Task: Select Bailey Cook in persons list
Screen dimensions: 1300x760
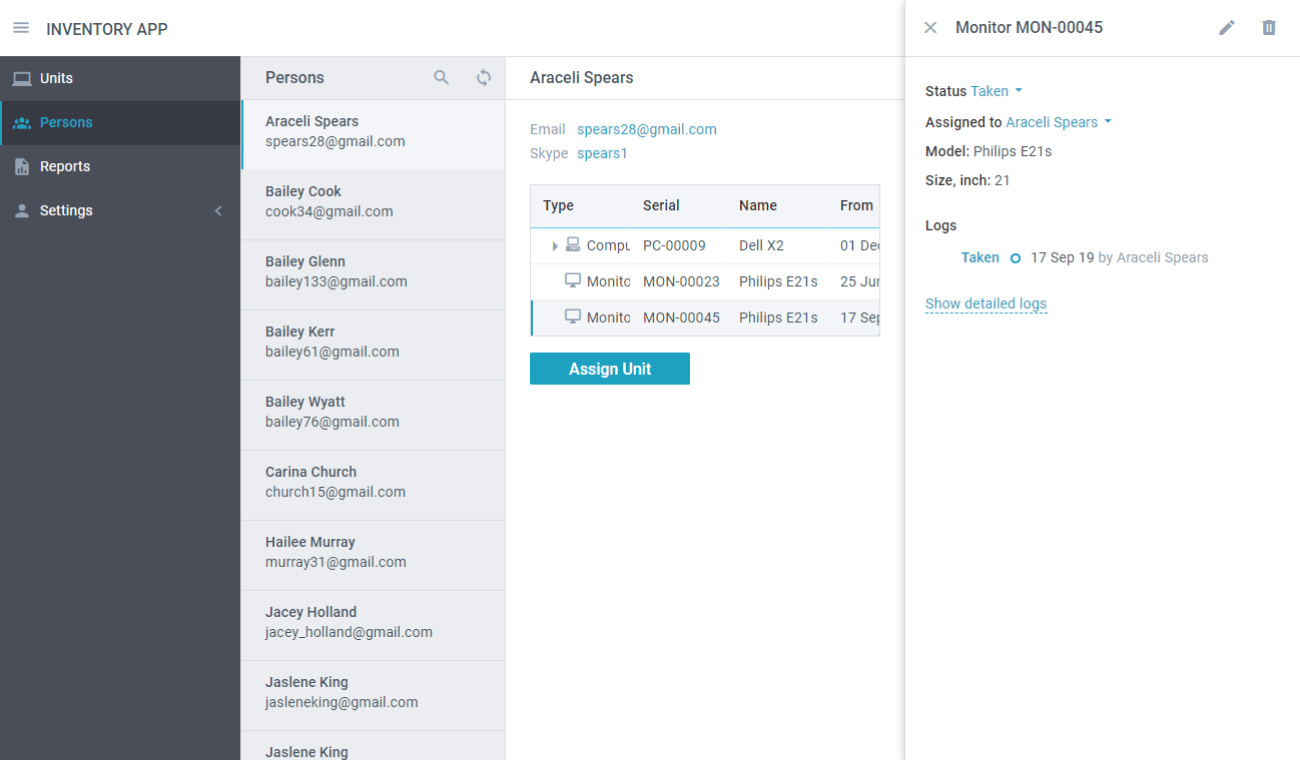Action: pyautogui.click(x=373, y=205)
